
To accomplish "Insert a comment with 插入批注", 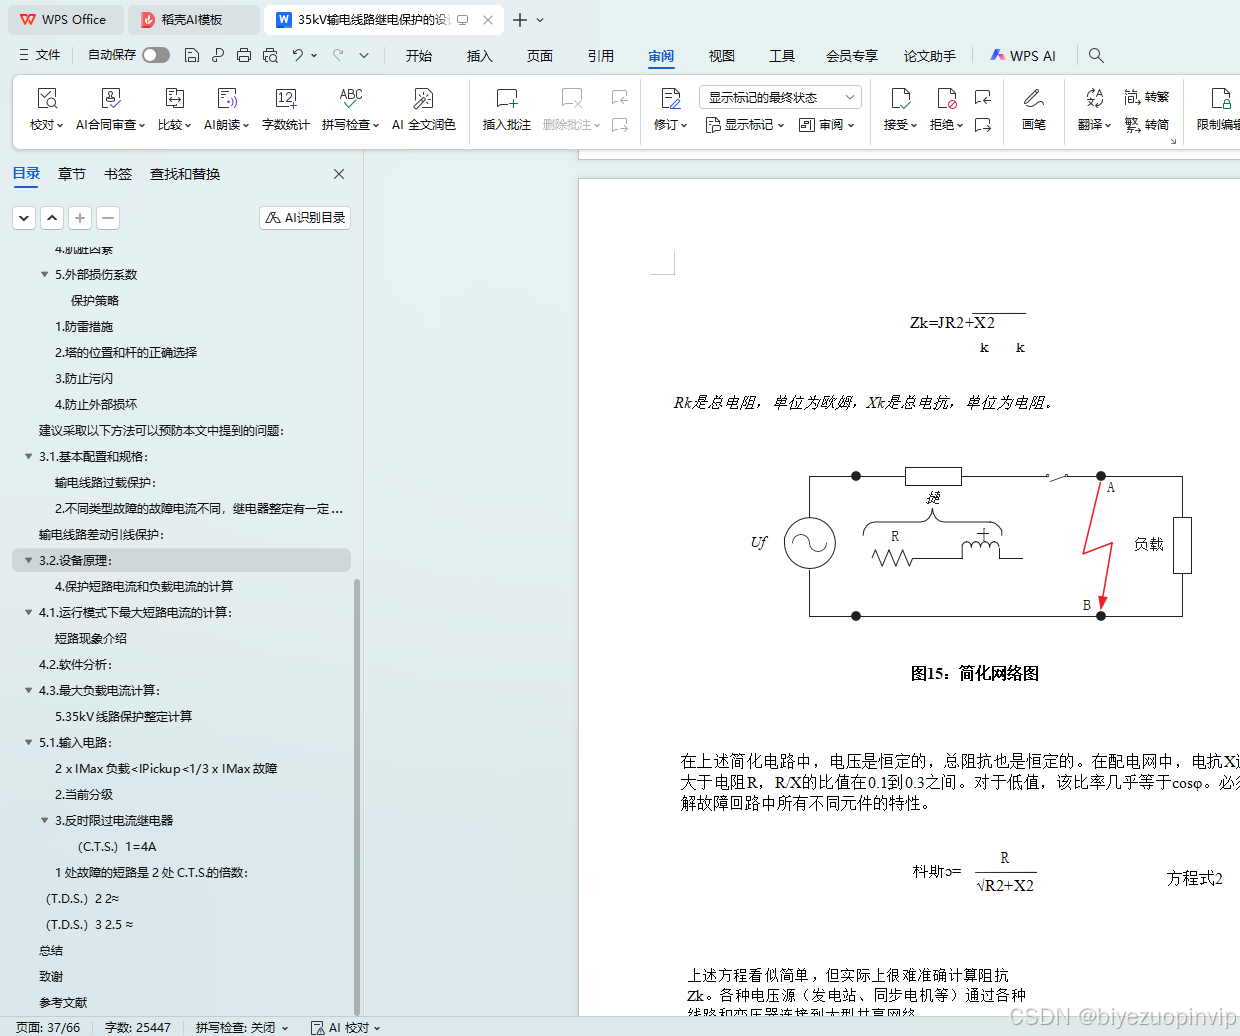I will tap(507, 110).
